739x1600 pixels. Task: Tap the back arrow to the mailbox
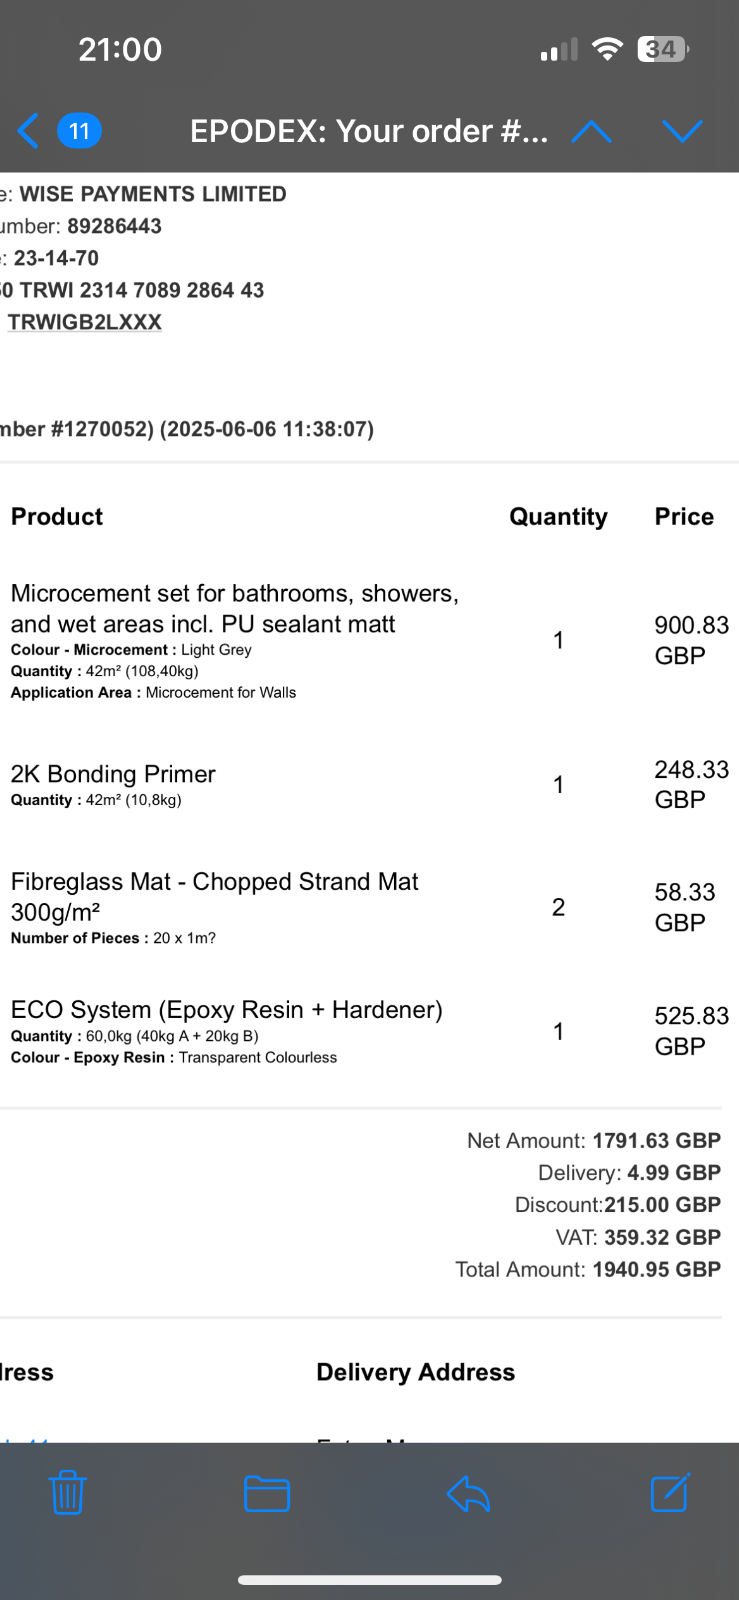[x=28, y=131]
